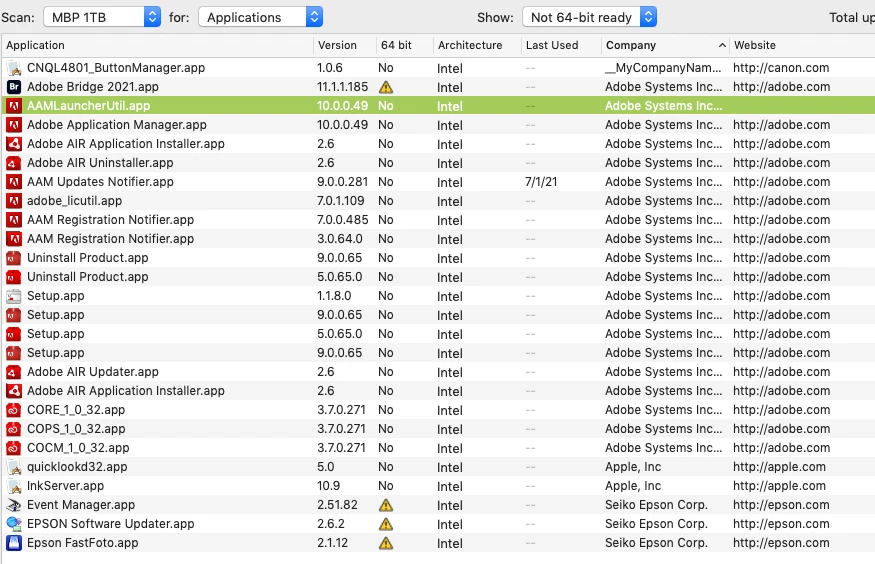The height and width of the screenshot is (564, 875).
Task: Select the Adobe Bridge 2021.app row name
Action: point(93,87)
